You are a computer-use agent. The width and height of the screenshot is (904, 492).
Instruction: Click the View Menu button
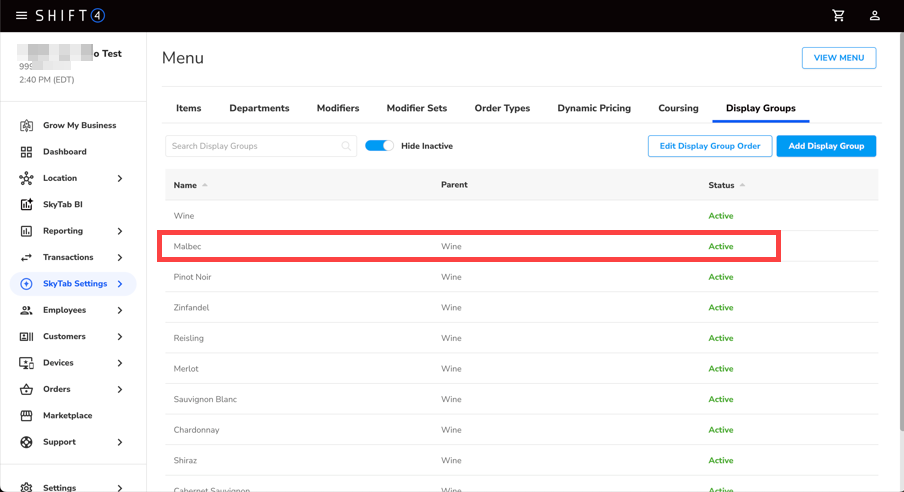(838, 58)
